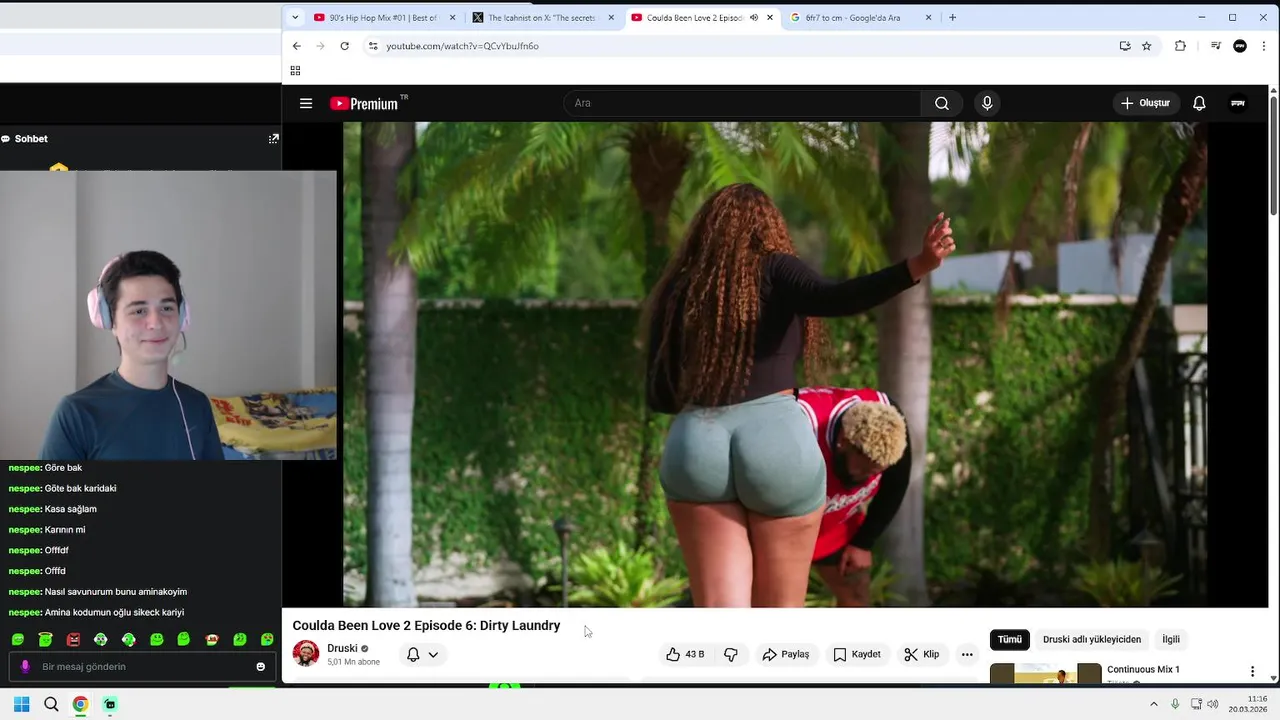The image size is (1280, 720).
Task: Open Chrome profile avatar in toolbar
Action: click(1240, 46)
